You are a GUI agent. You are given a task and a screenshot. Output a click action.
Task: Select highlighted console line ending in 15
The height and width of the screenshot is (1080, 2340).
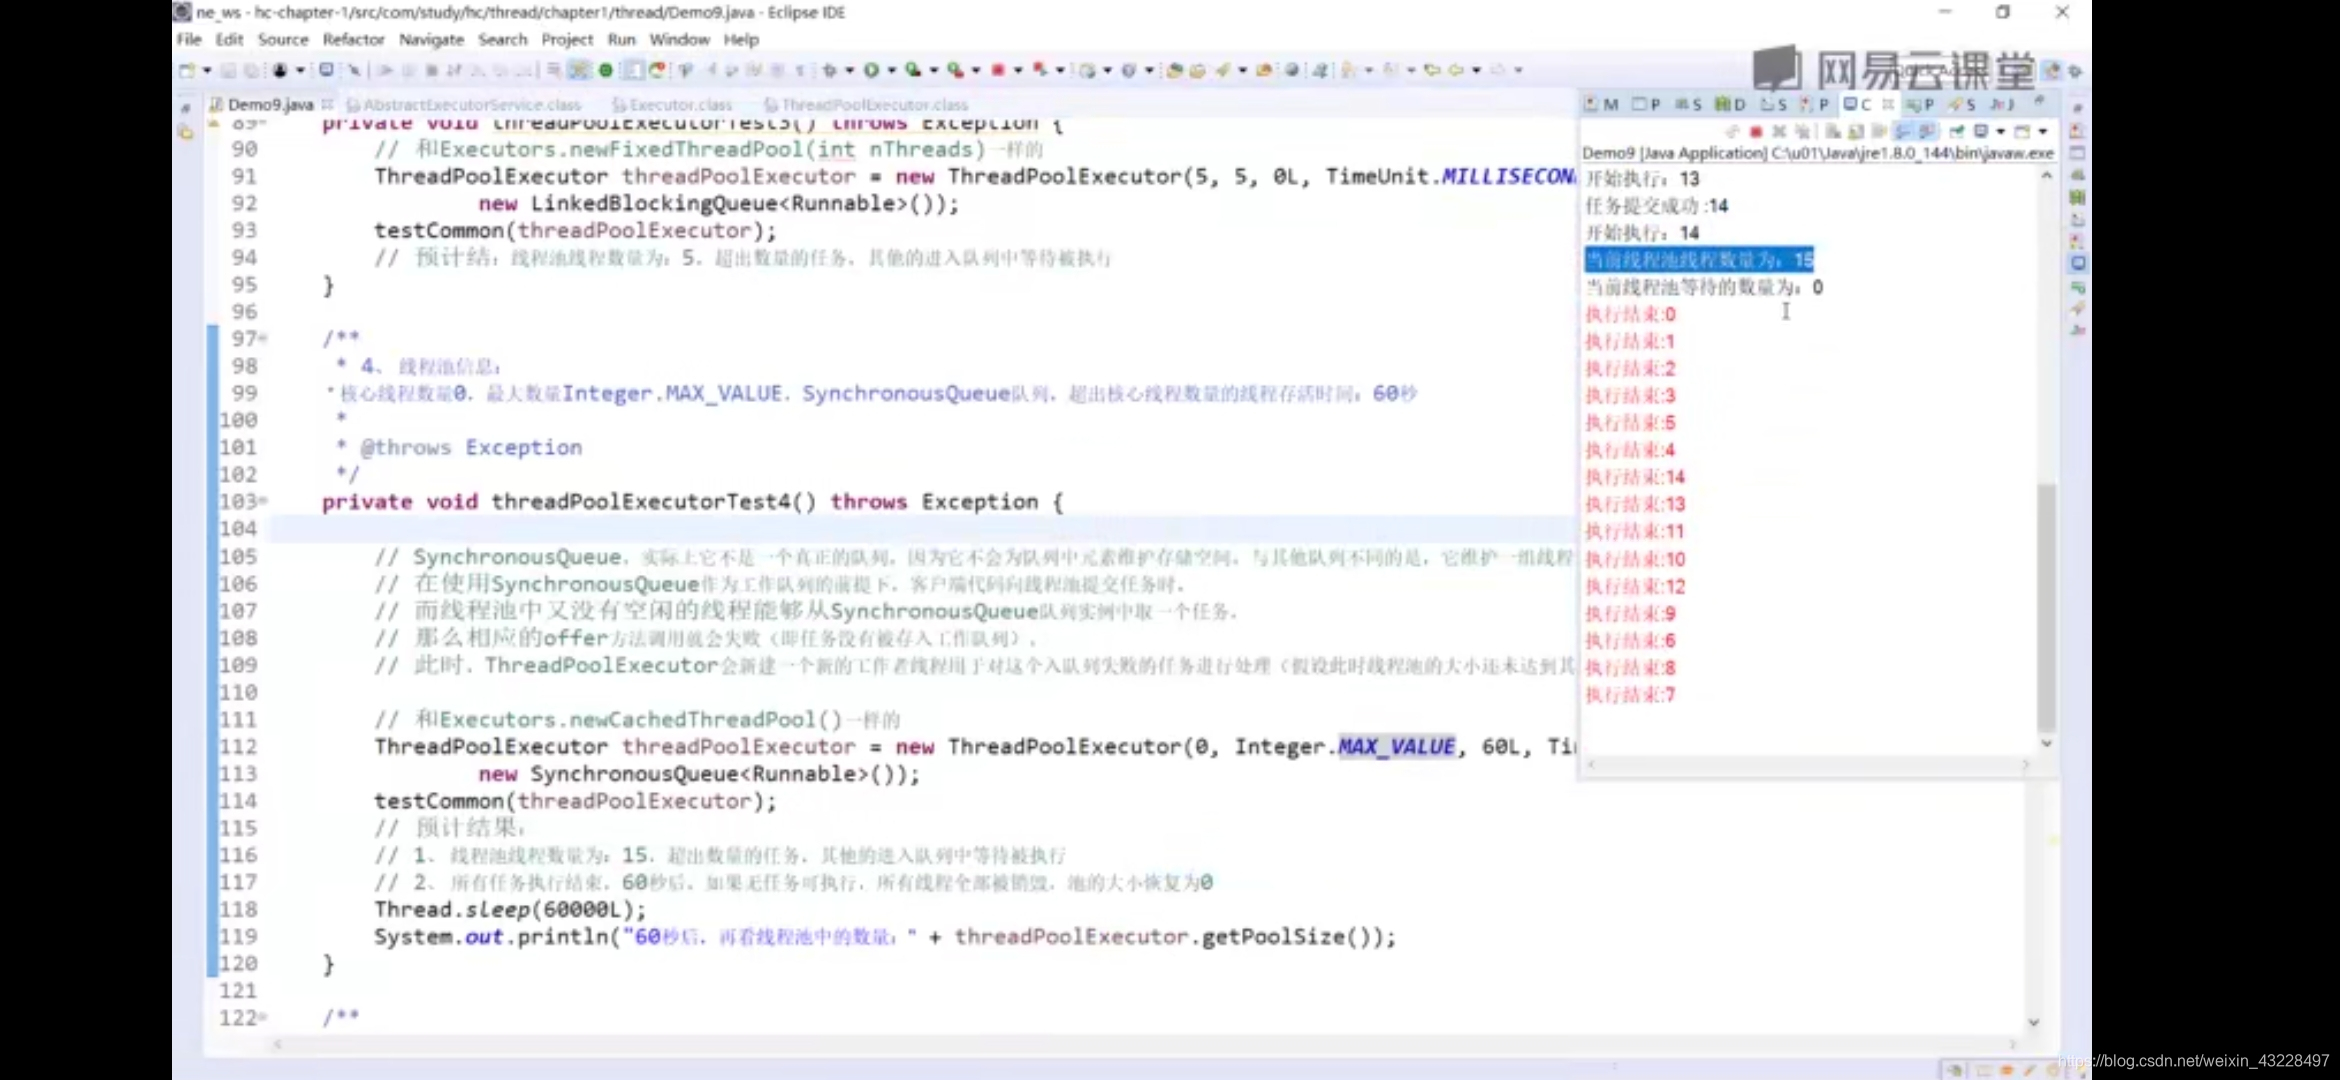(x=1699, y=260)
